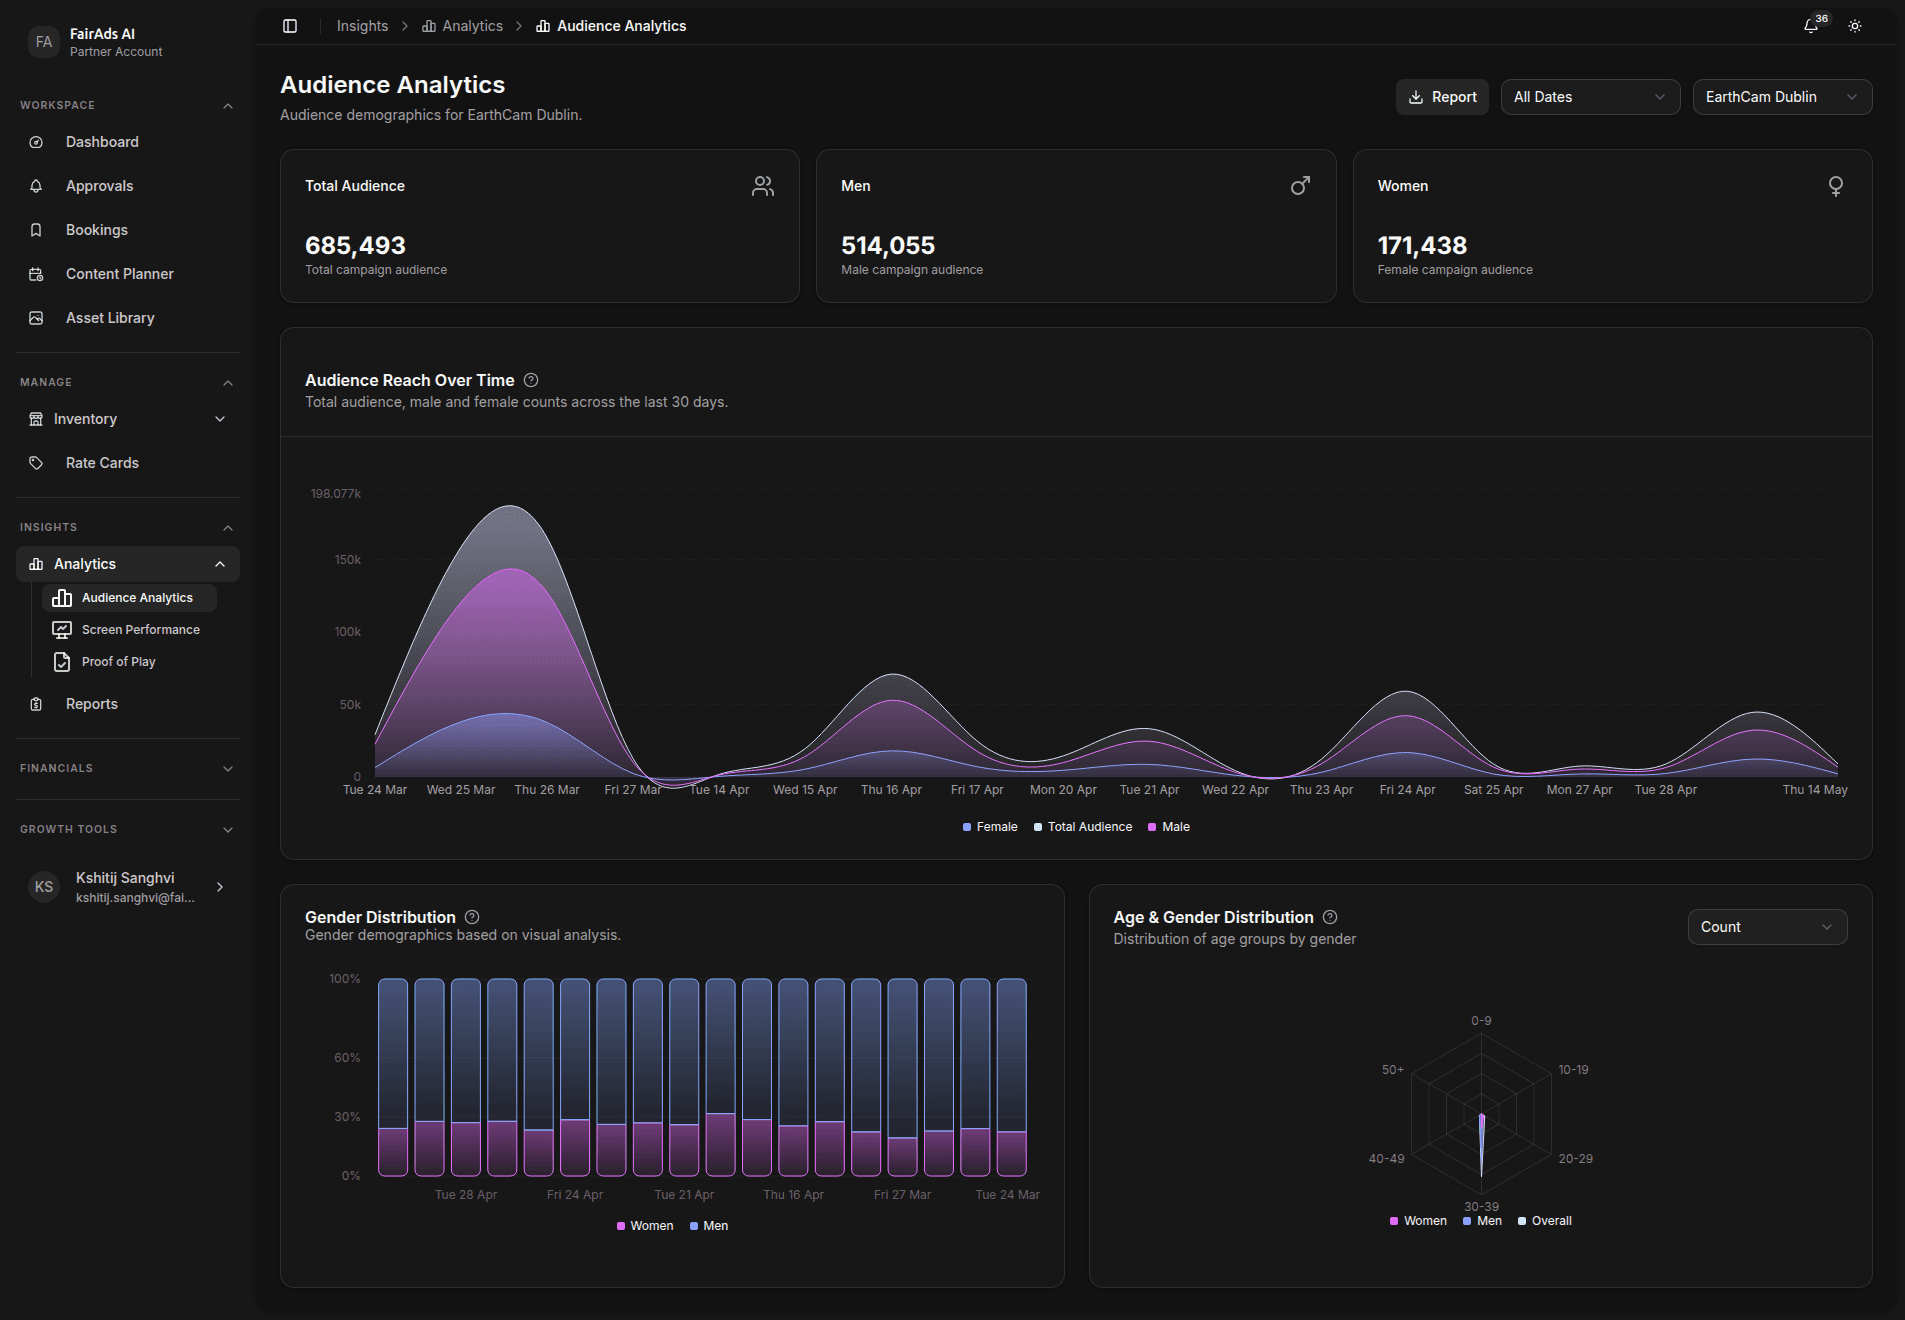Click the 685,493 total audience value
Image resolution: width=1905 pixels, height=1320 pixels.
[355, 245]
